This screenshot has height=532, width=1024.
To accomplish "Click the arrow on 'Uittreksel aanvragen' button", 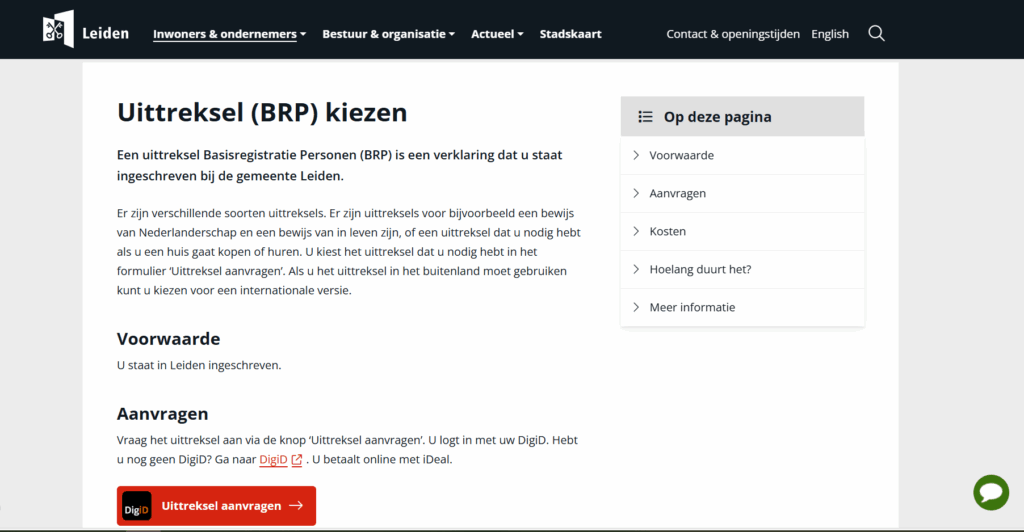I will (296, 506).
